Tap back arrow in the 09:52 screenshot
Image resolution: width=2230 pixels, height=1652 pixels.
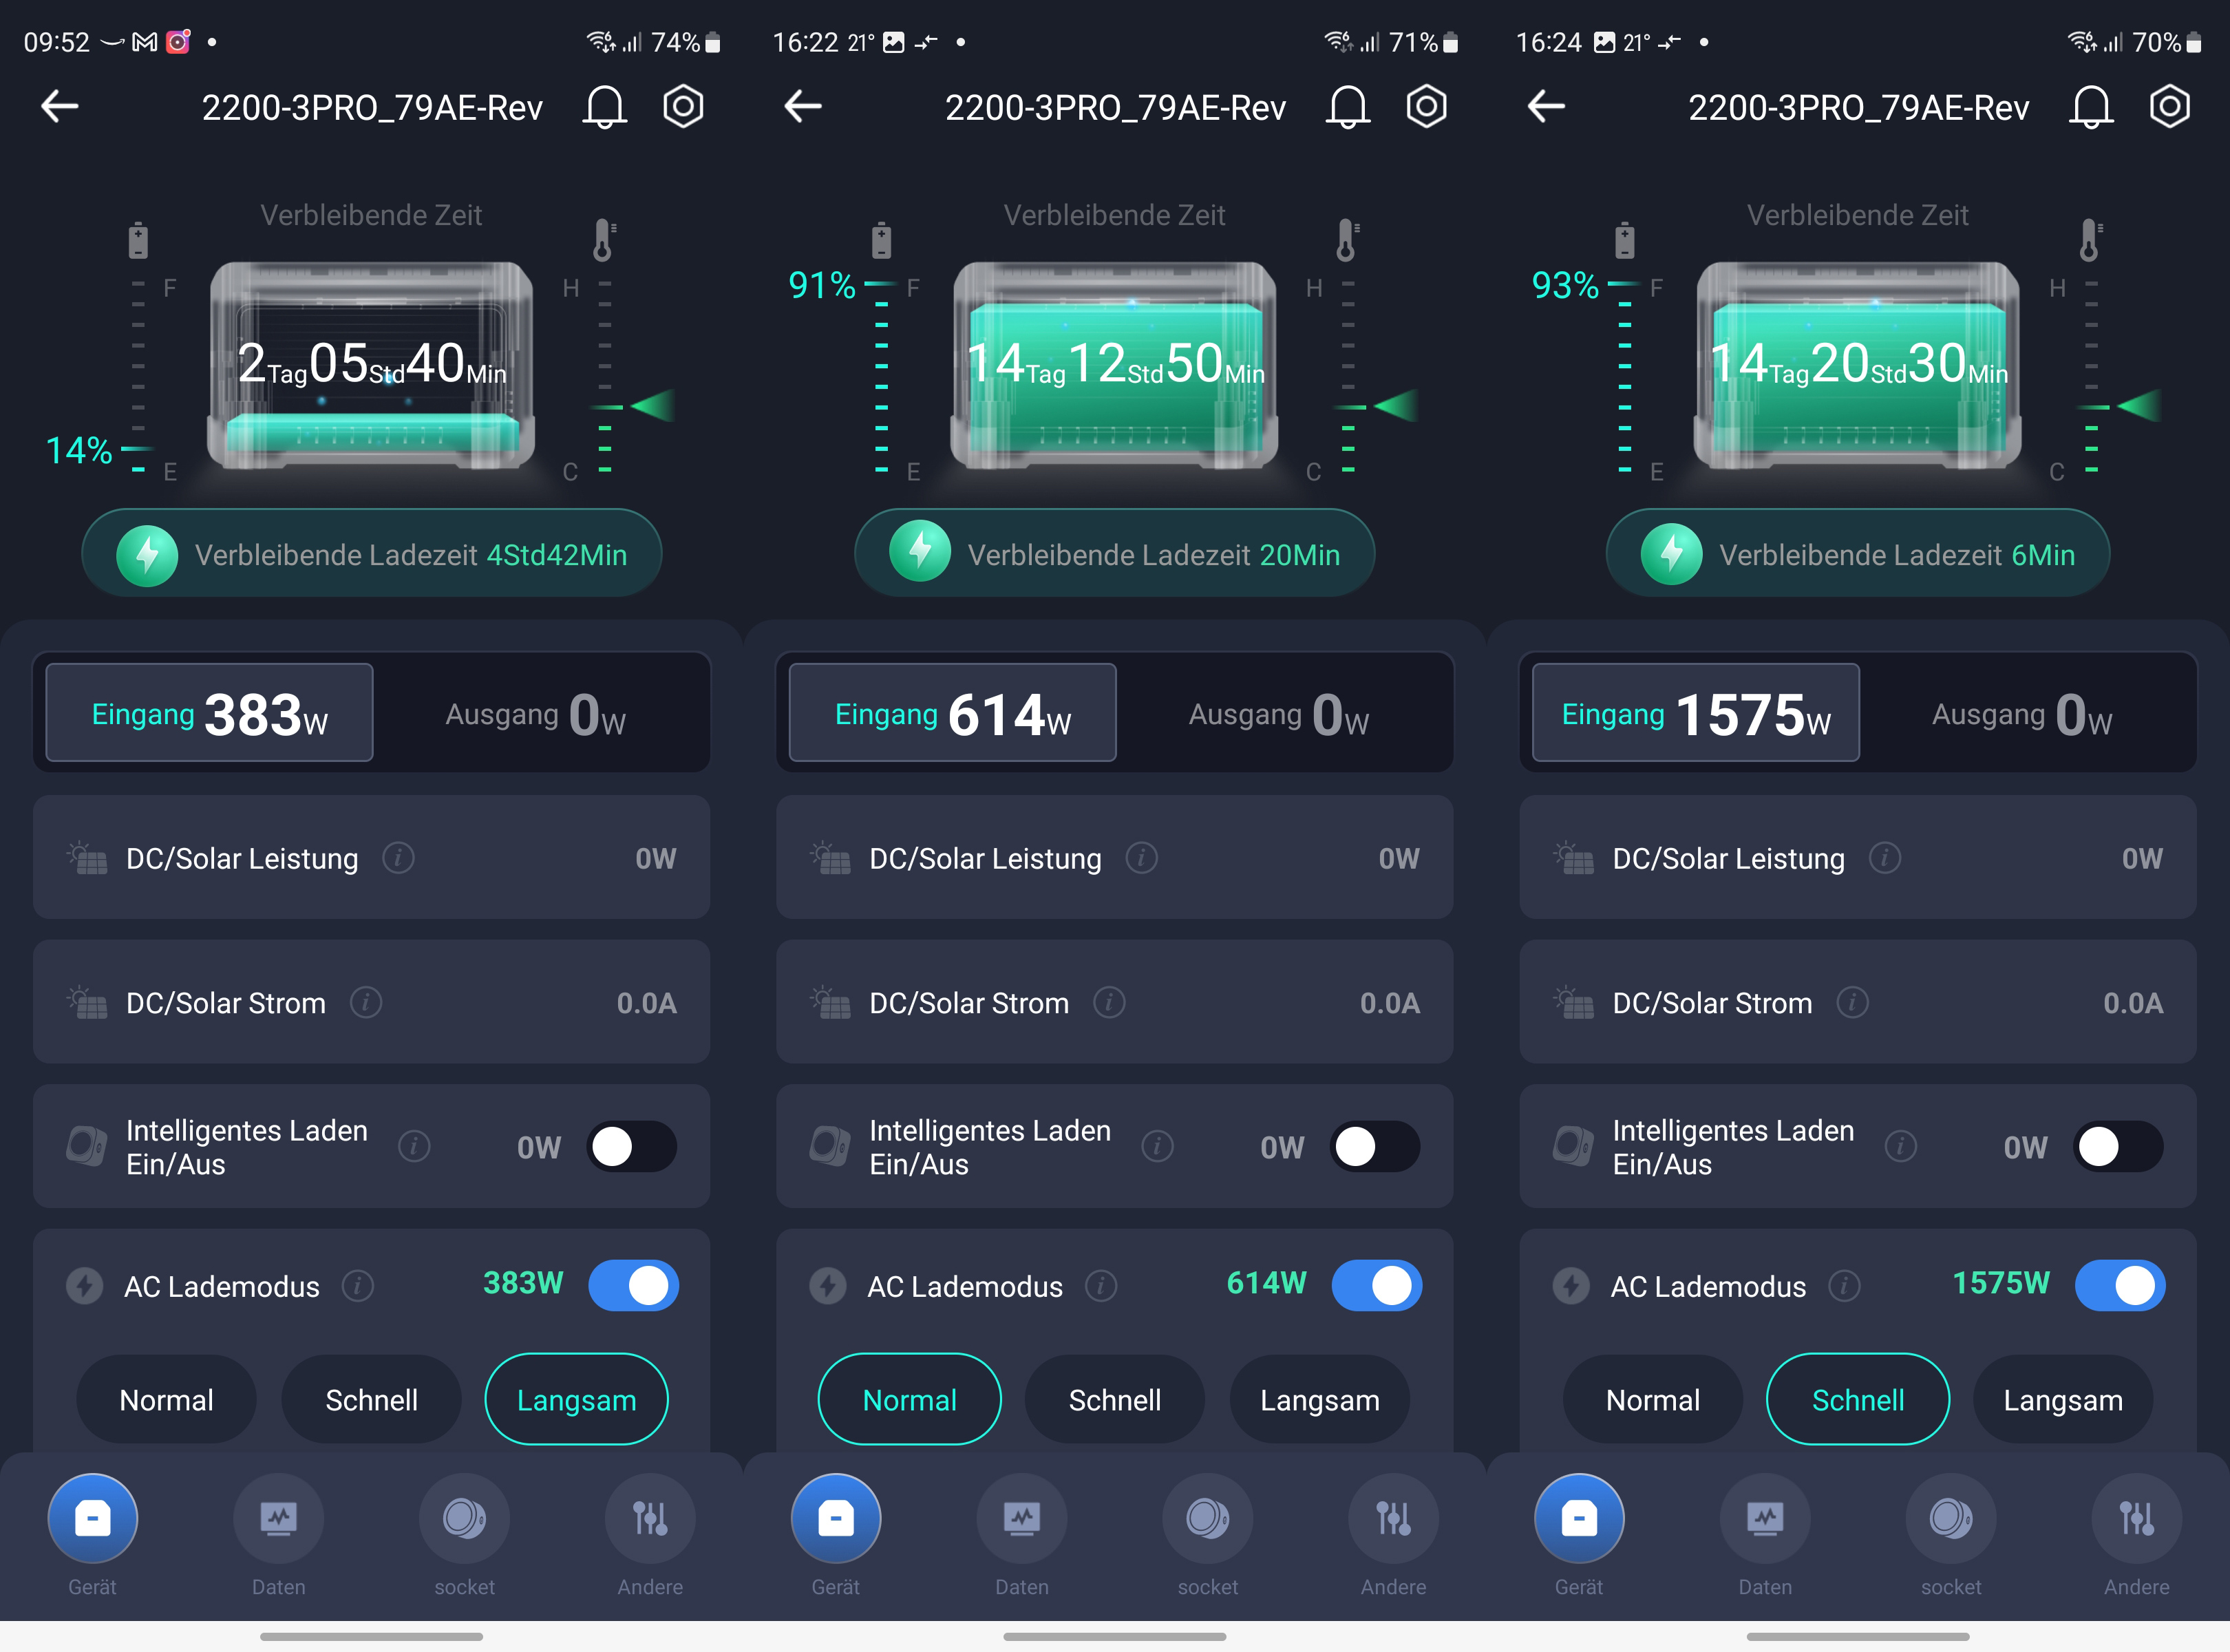coord(60,106)
